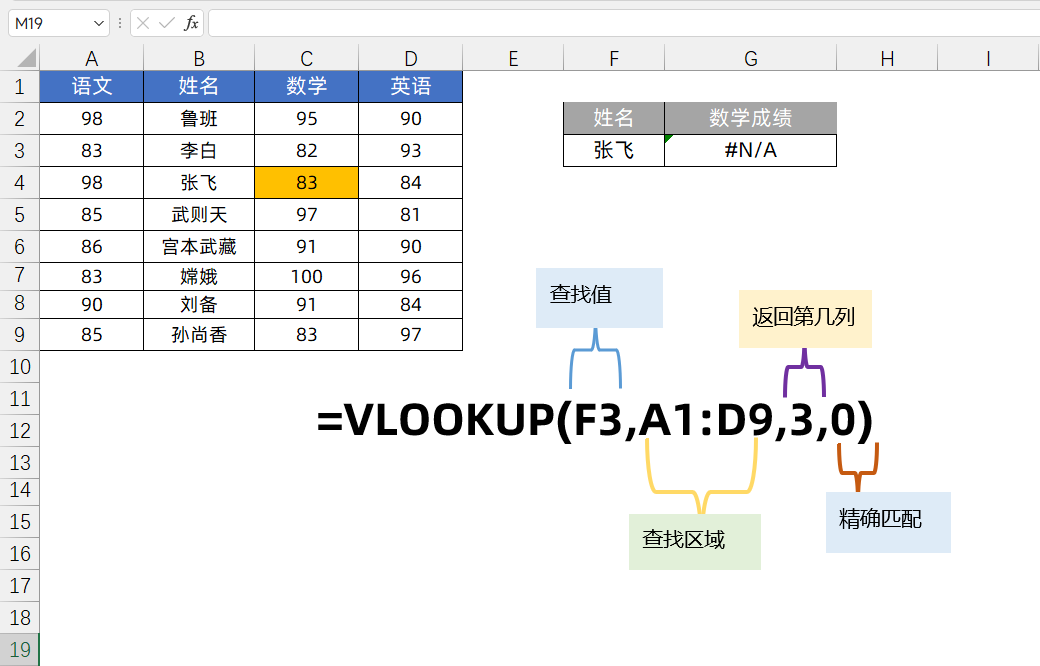Screen dimensions: 1040x666
Task: Select row 19 header
Action: [19, 649]
